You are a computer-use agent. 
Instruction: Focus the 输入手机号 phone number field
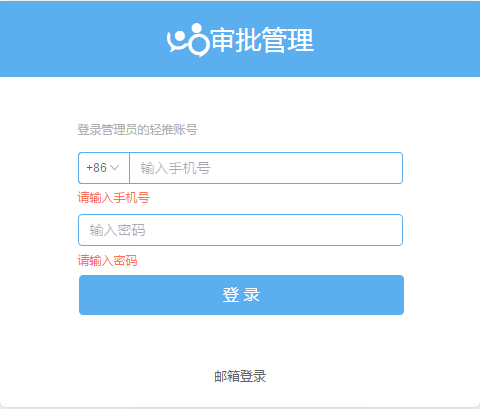tap(266, 168)
